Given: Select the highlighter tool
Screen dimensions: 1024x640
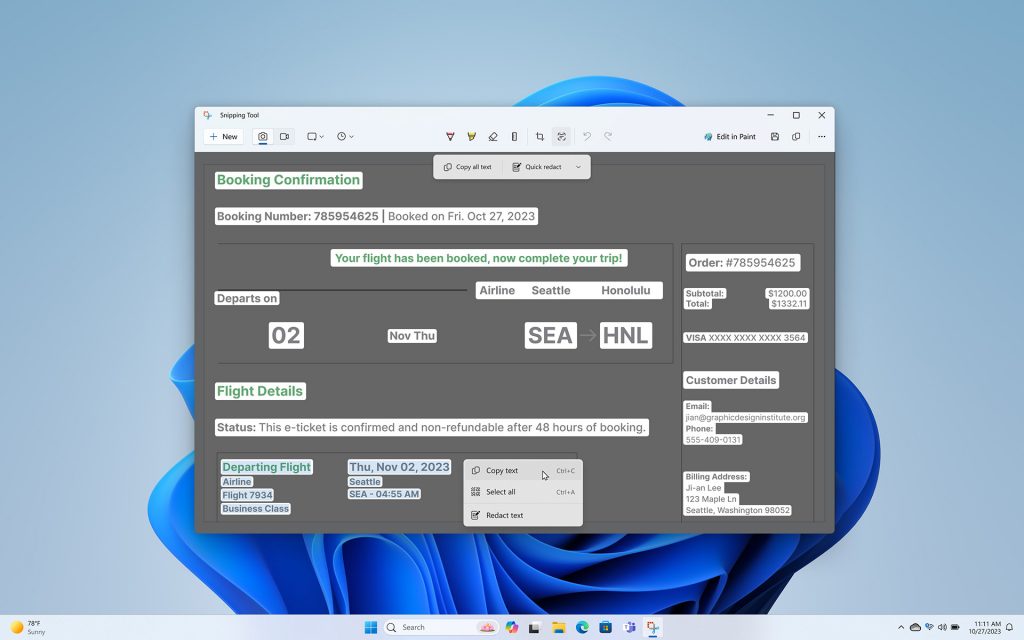Looking at the screenshot, I should point(471,136).
